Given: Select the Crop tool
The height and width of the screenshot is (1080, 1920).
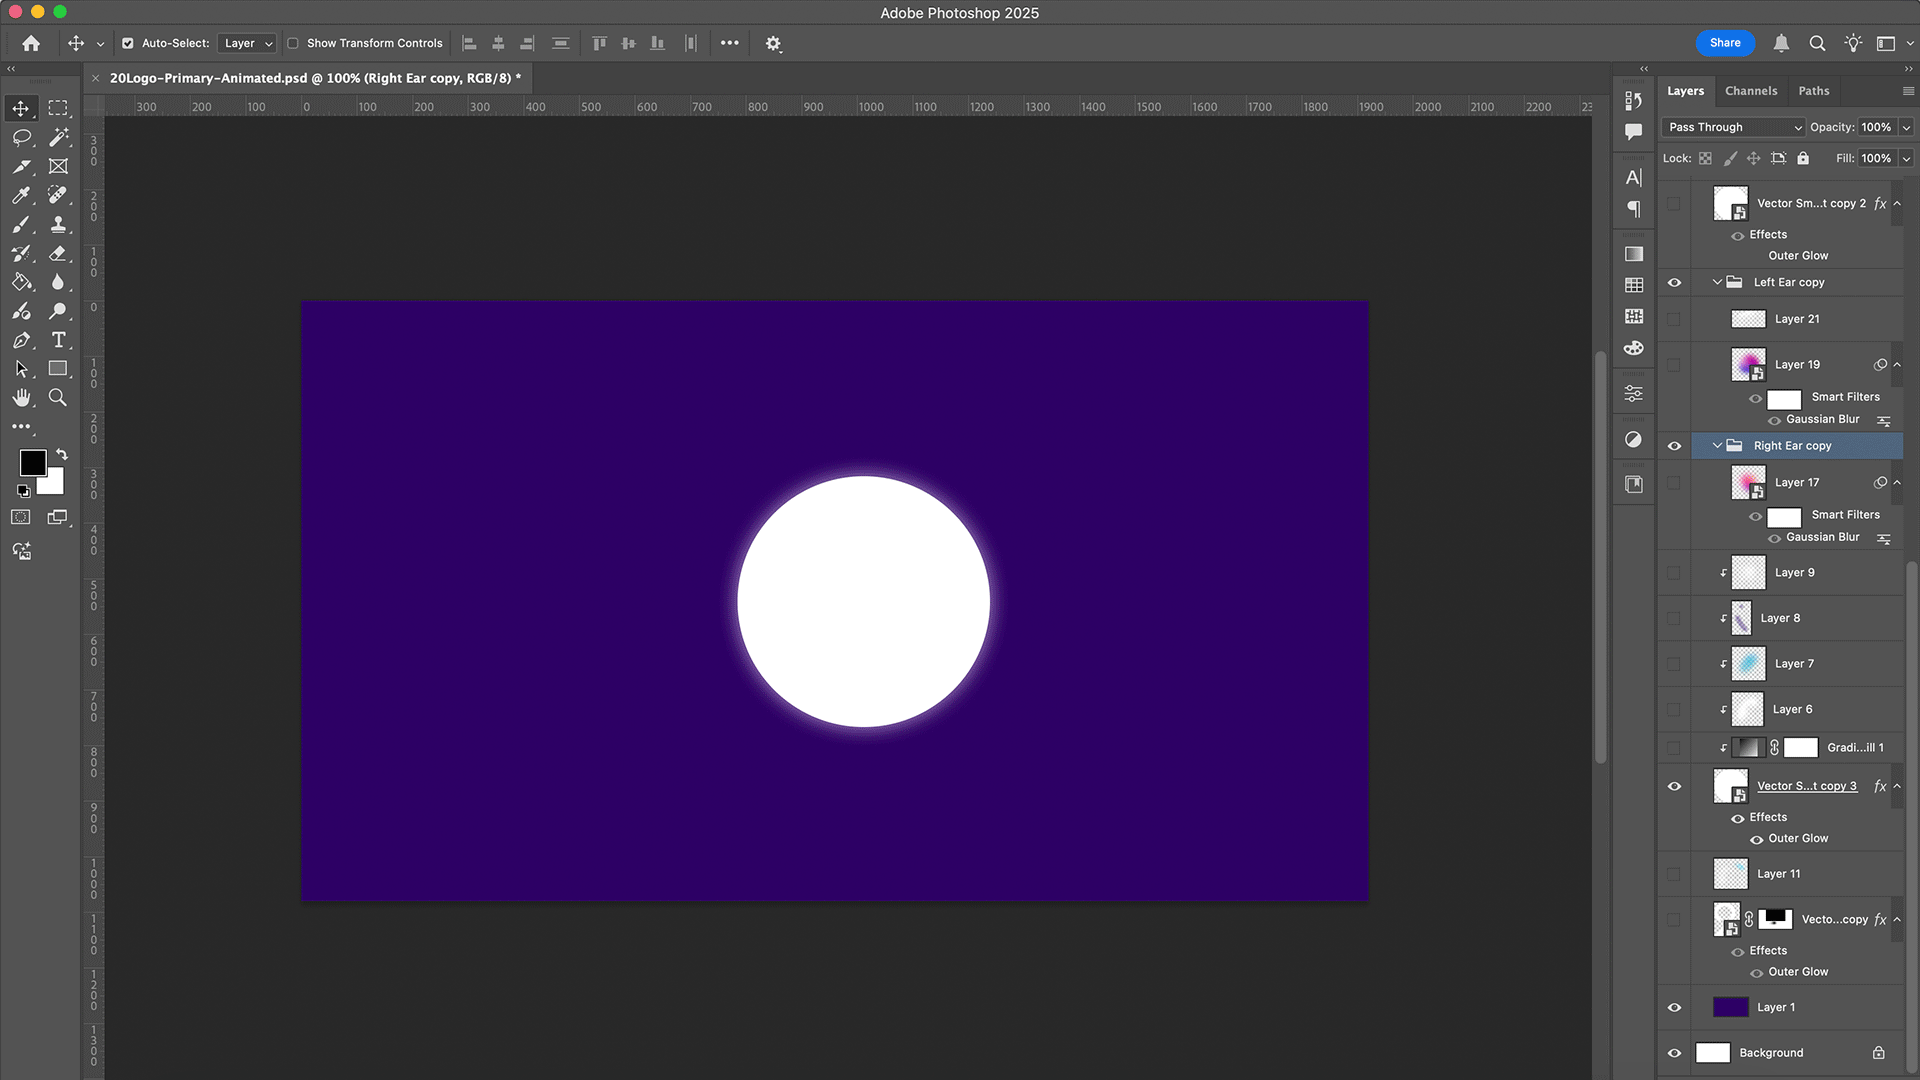Looking at the screenshot, I should coord(22,166).
